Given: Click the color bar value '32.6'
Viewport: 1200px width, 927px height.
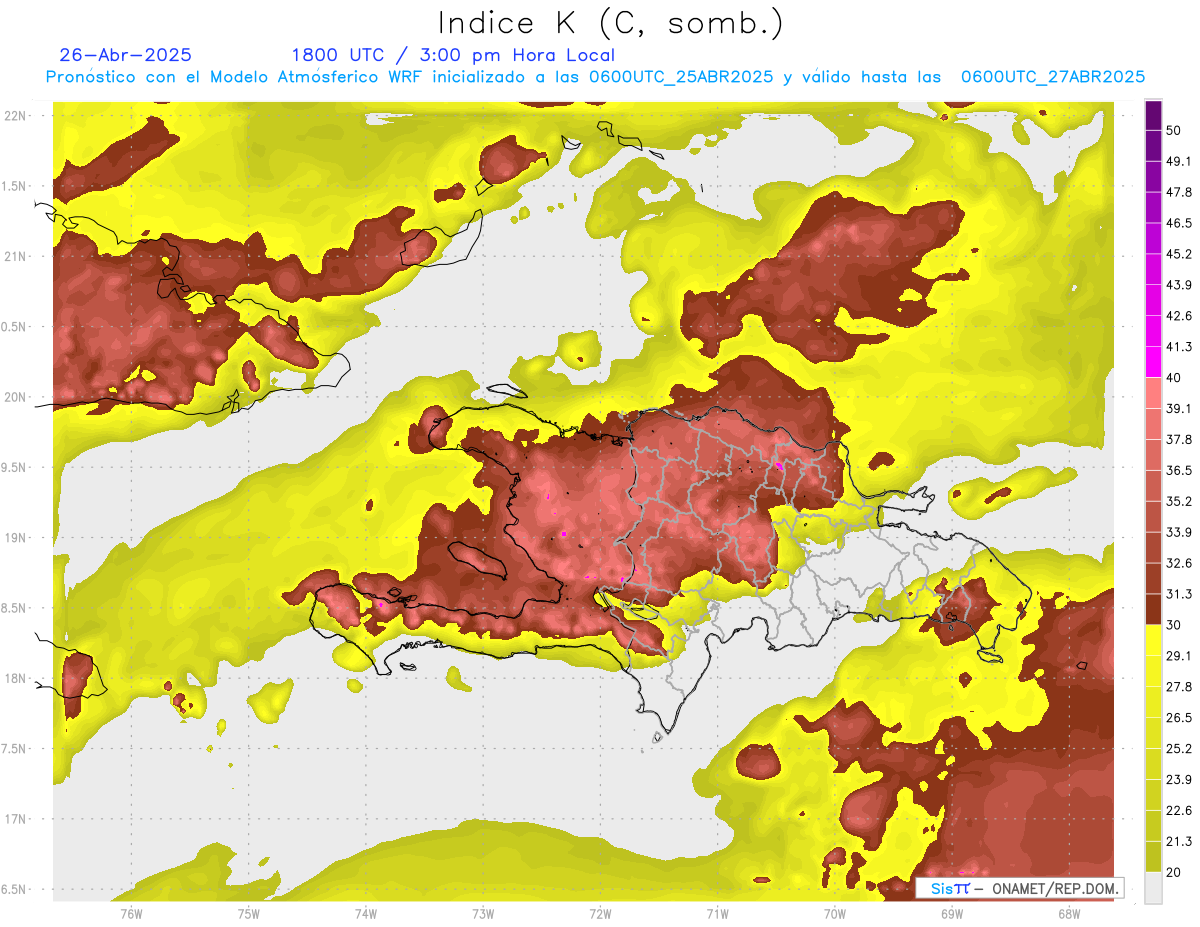Looking at the screenshot, I should coord(1179,563).
